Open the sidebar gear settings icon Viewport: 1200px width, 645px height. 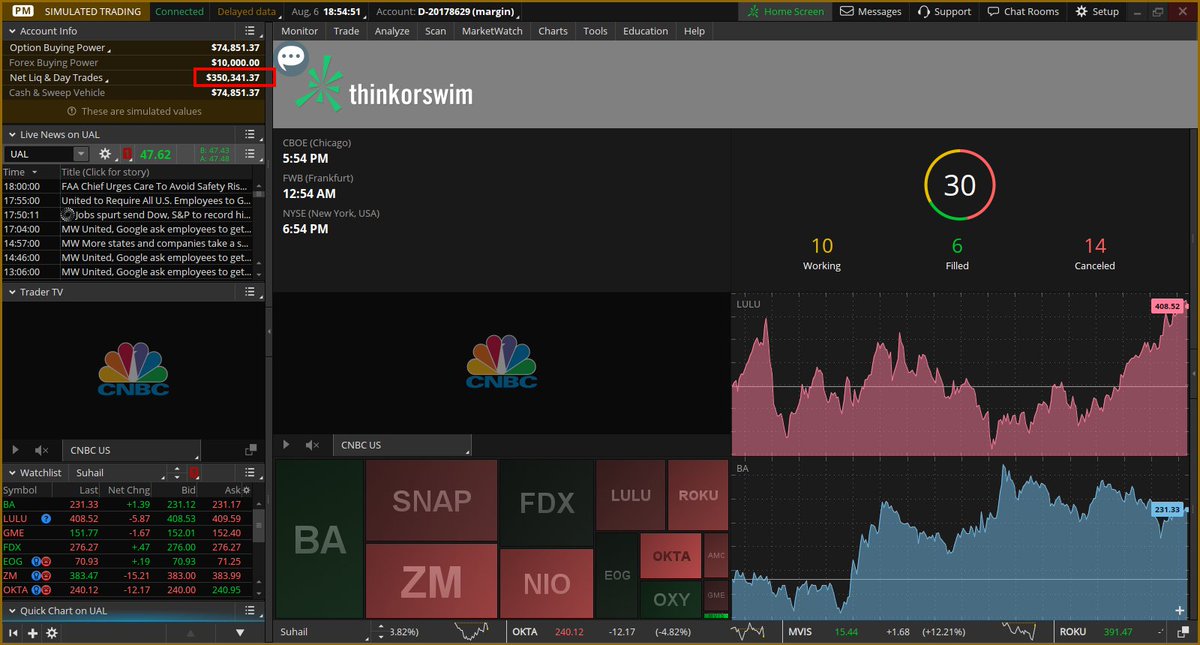click(x=52, y=633)
